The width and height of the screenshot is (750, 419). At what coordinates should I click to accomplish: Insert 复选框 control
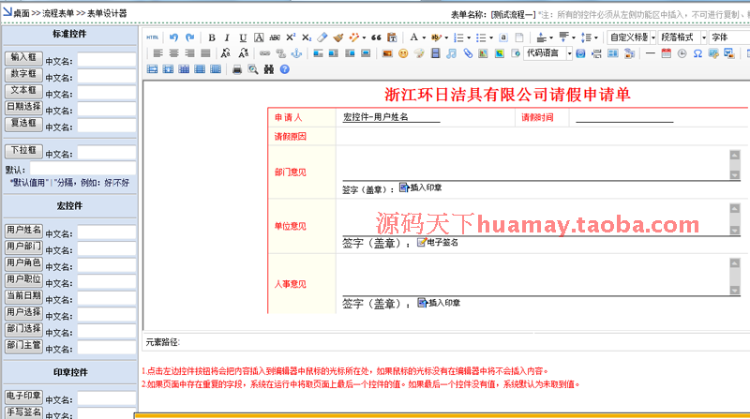(23, 123)
